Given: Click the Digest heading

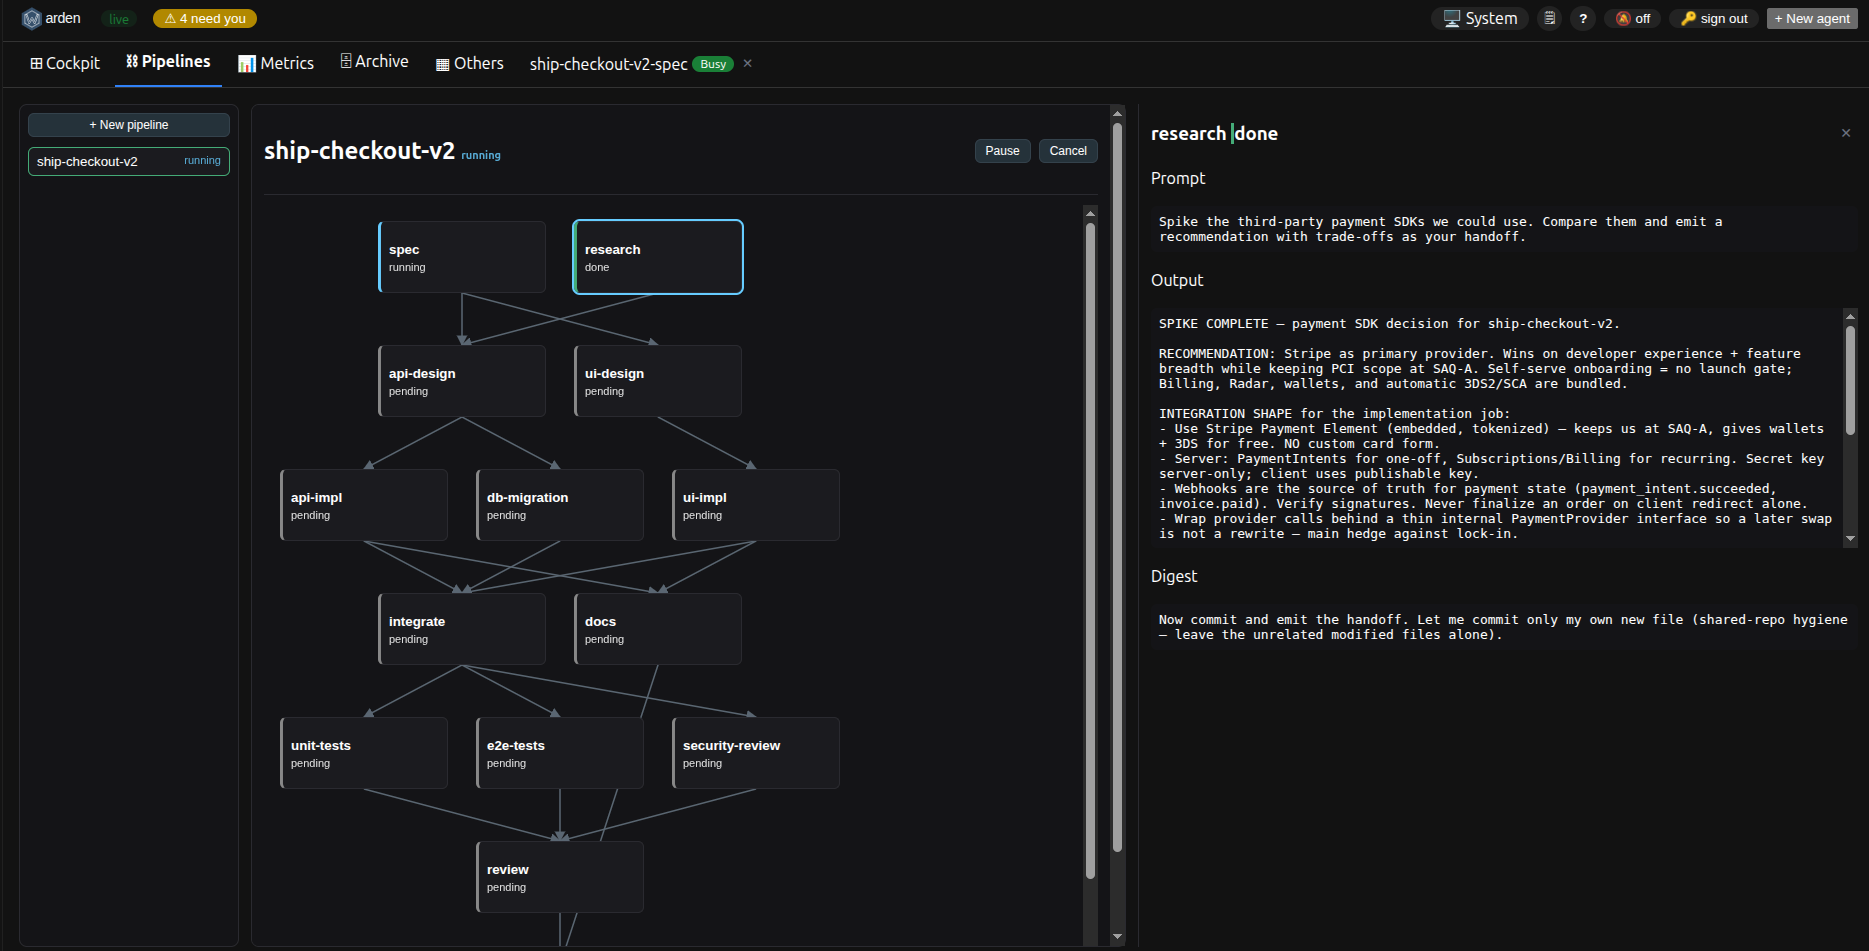Looking at the screenshot, I should [x=1174, y=576].
